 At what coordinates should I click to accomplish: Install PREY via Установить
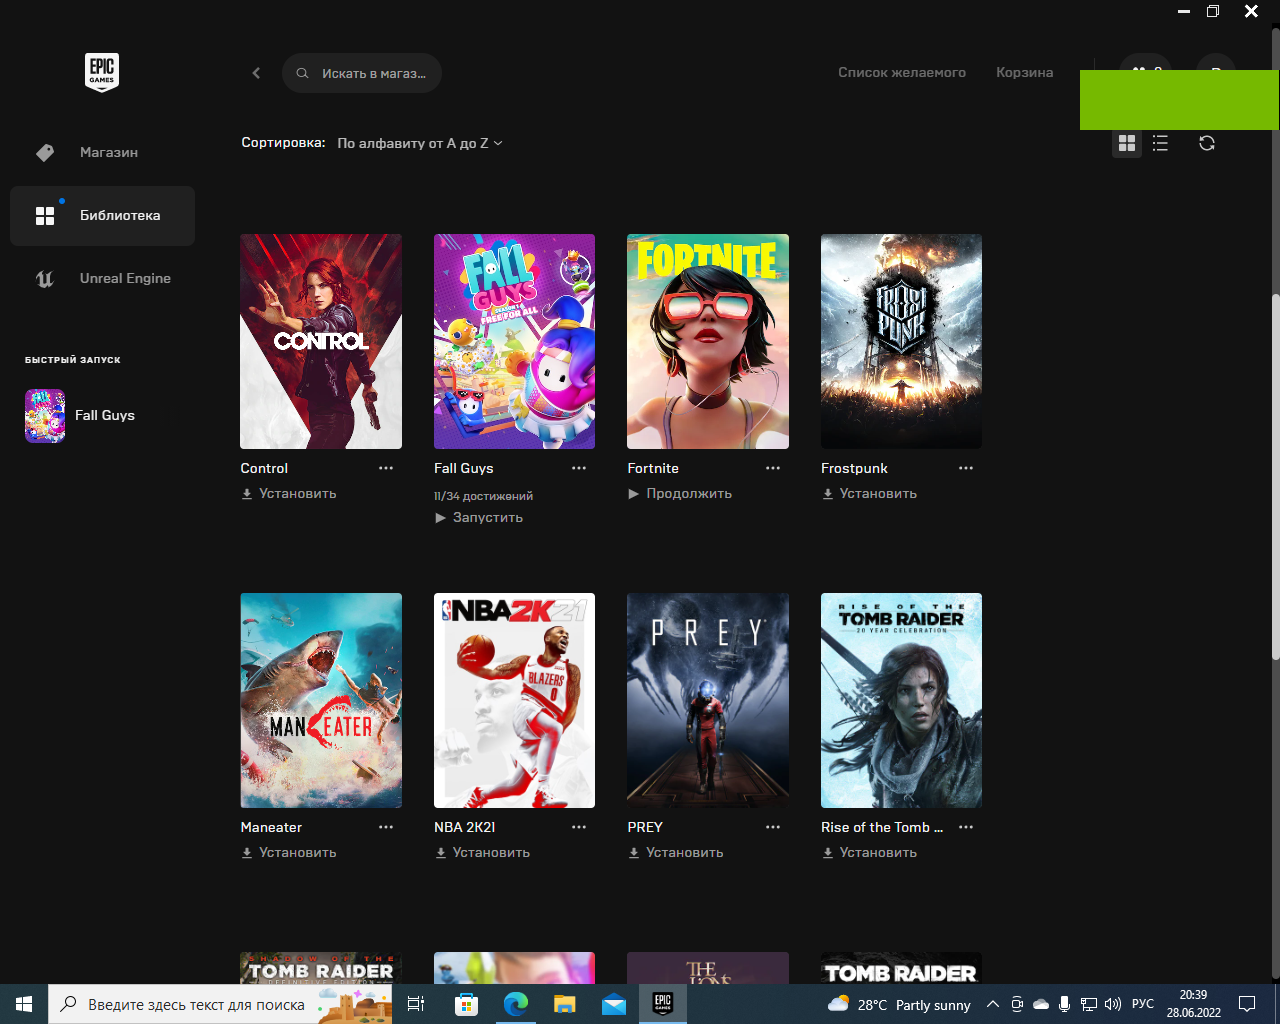pyautogui.click(x=676, y=853)
